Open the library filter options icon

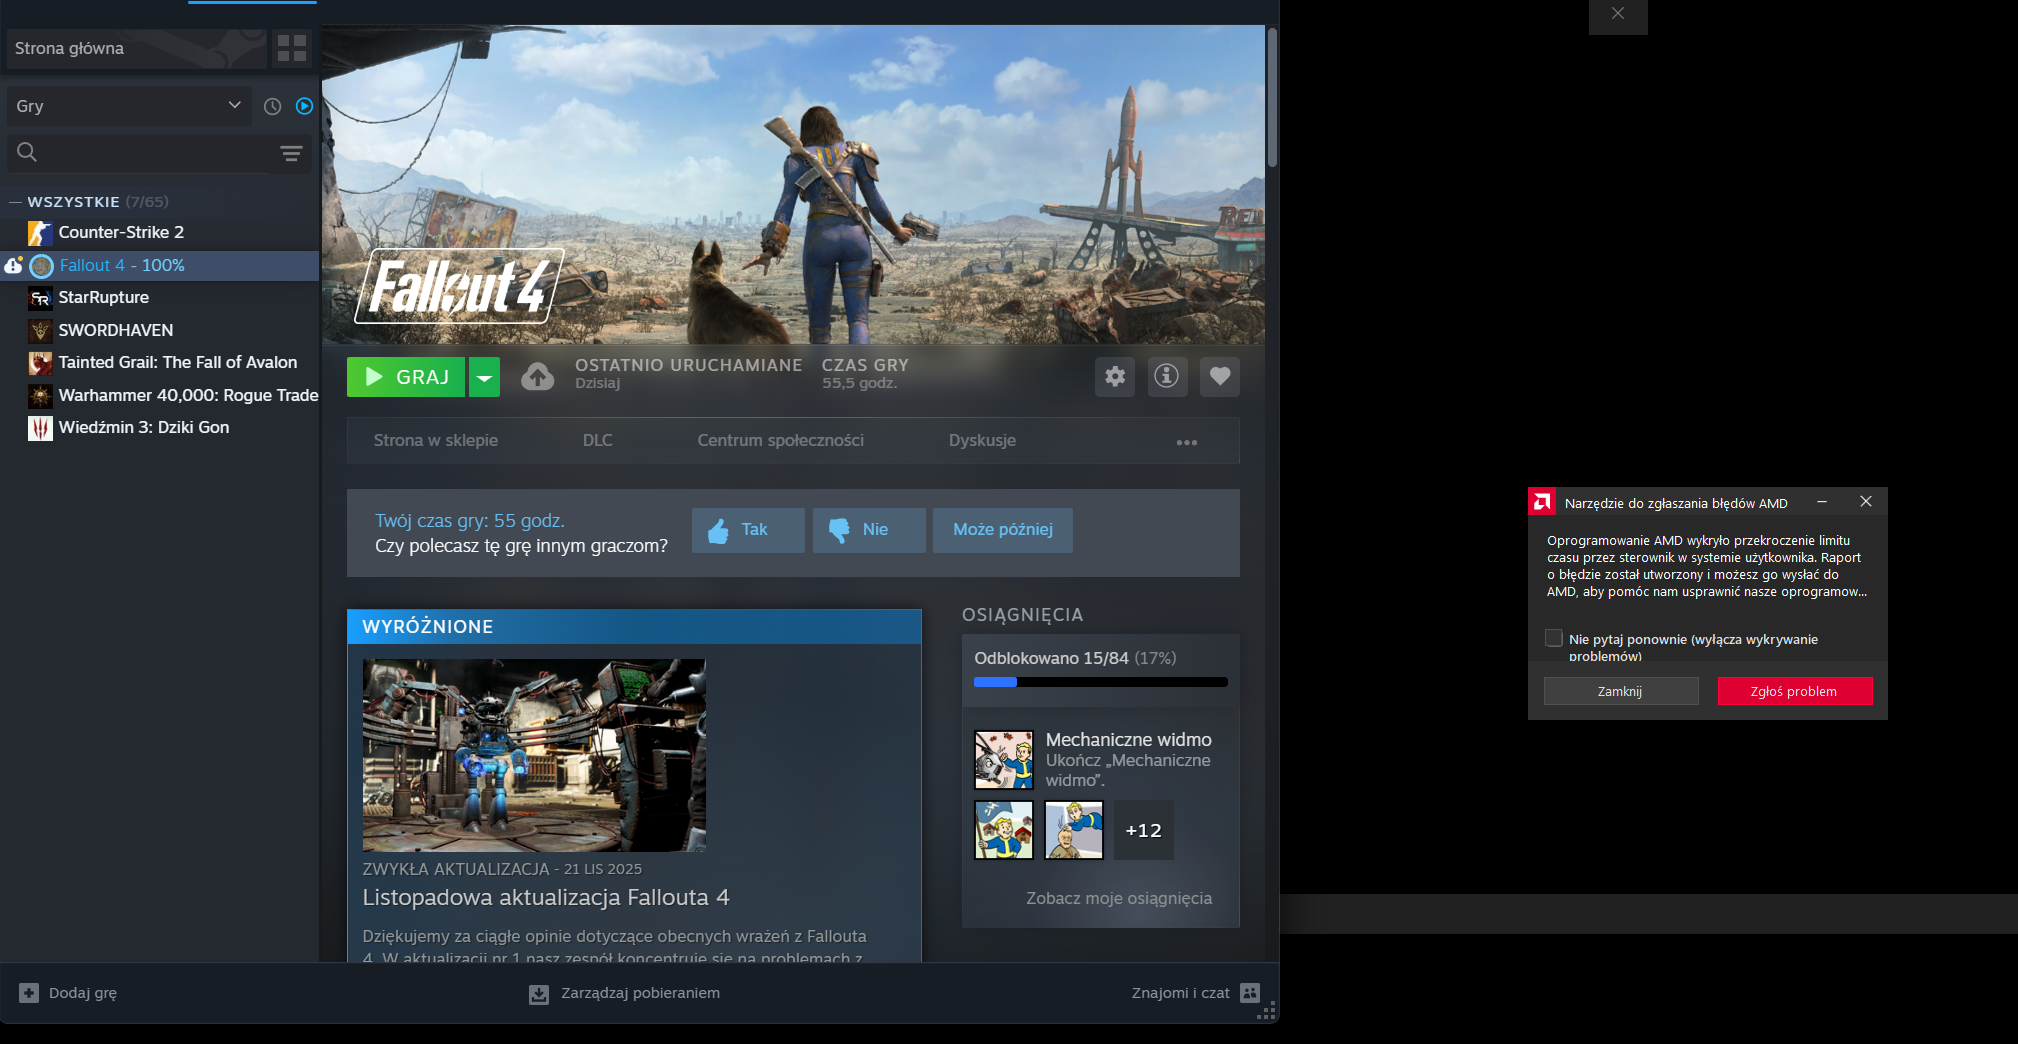[x=291, y=153]
